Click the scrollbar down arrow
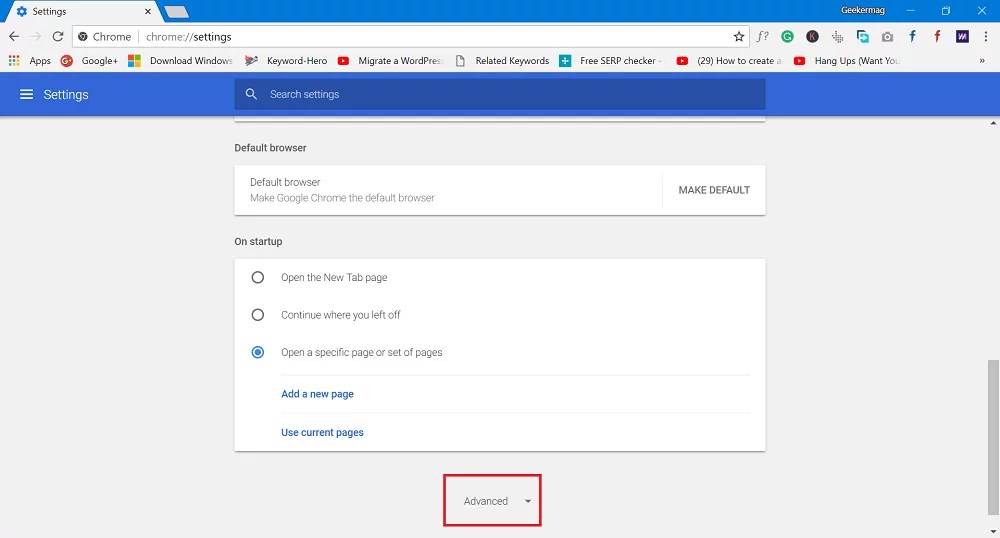Viewport: 1000px width, 538px height. pyautogui.click(x=994, y=532)
